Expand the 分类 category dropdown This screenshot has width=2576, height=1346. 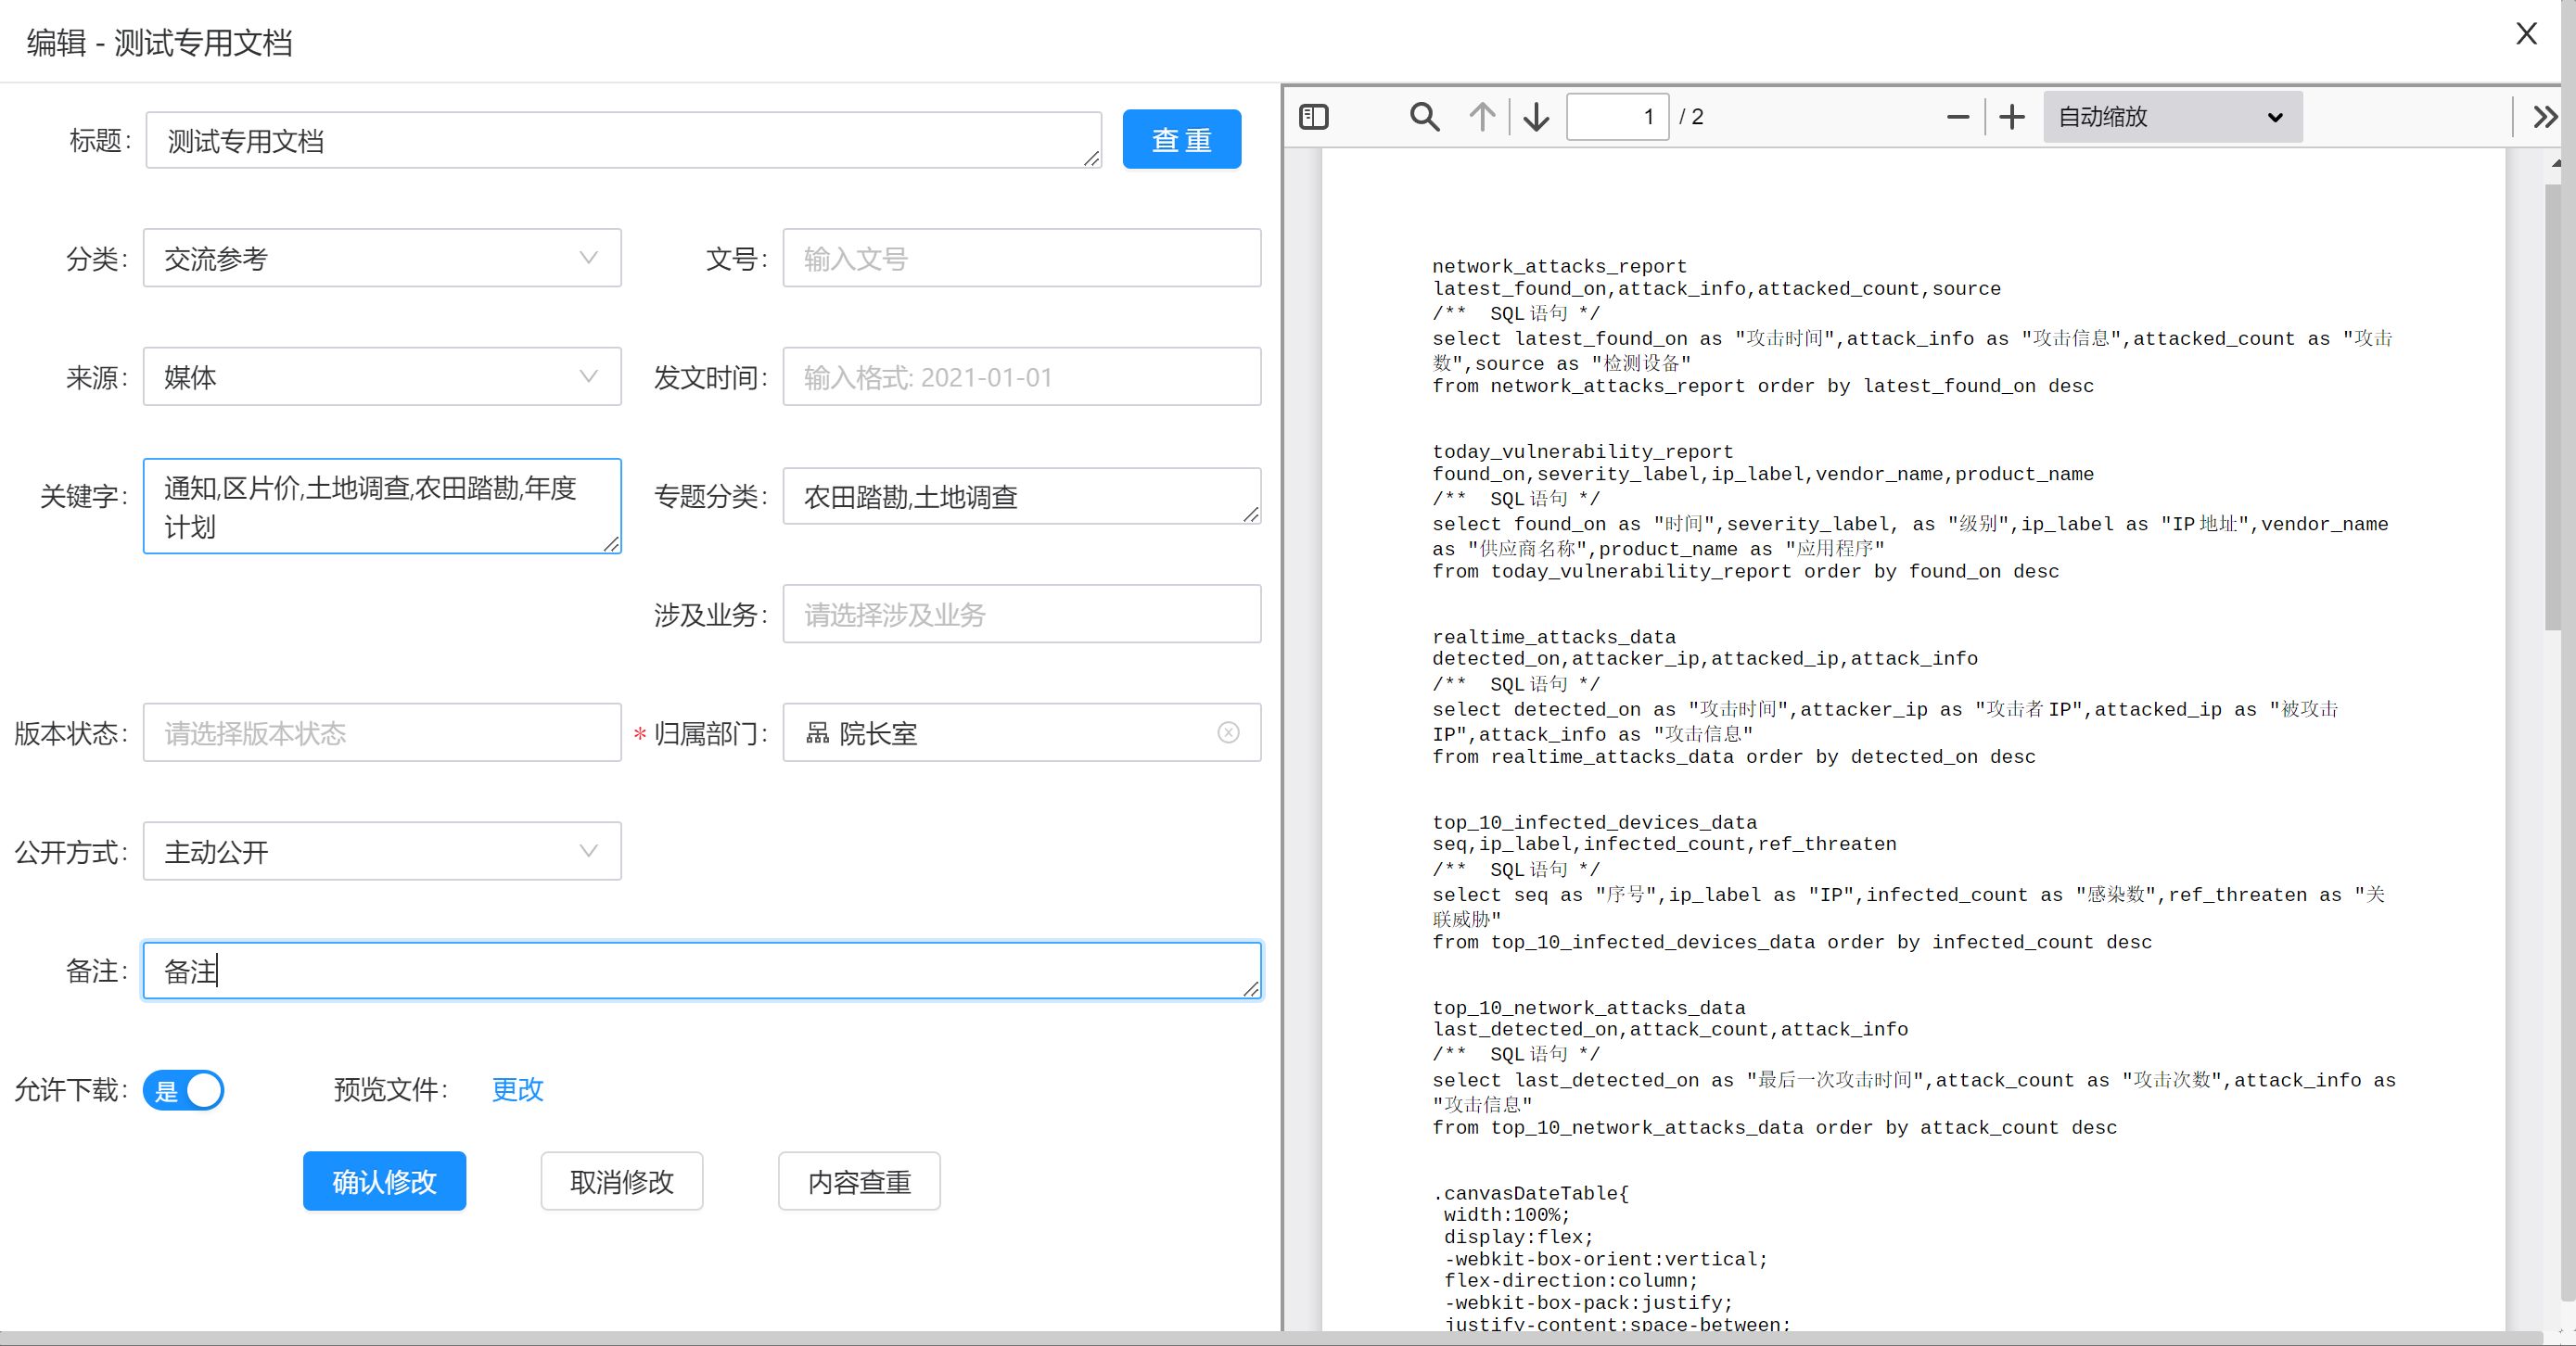point(590,259)
